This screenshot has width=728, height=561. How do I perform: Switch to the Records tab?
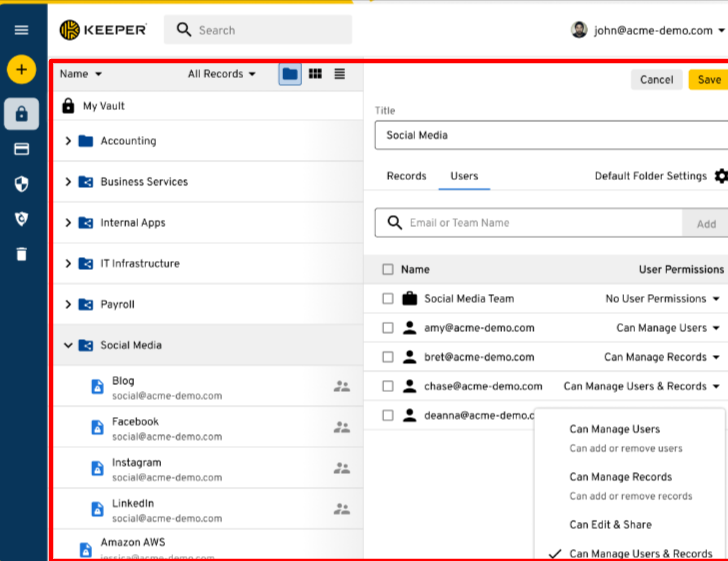click(x=406, y=176)
